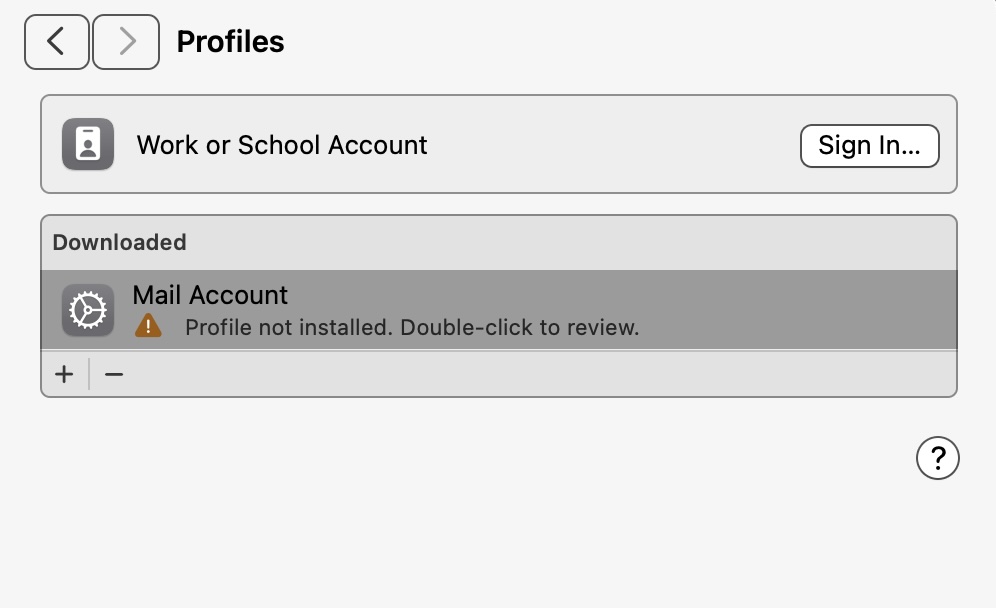Click the Work or School Account label
This screenshot has width=996, height=608.
[x=282, y=145]
